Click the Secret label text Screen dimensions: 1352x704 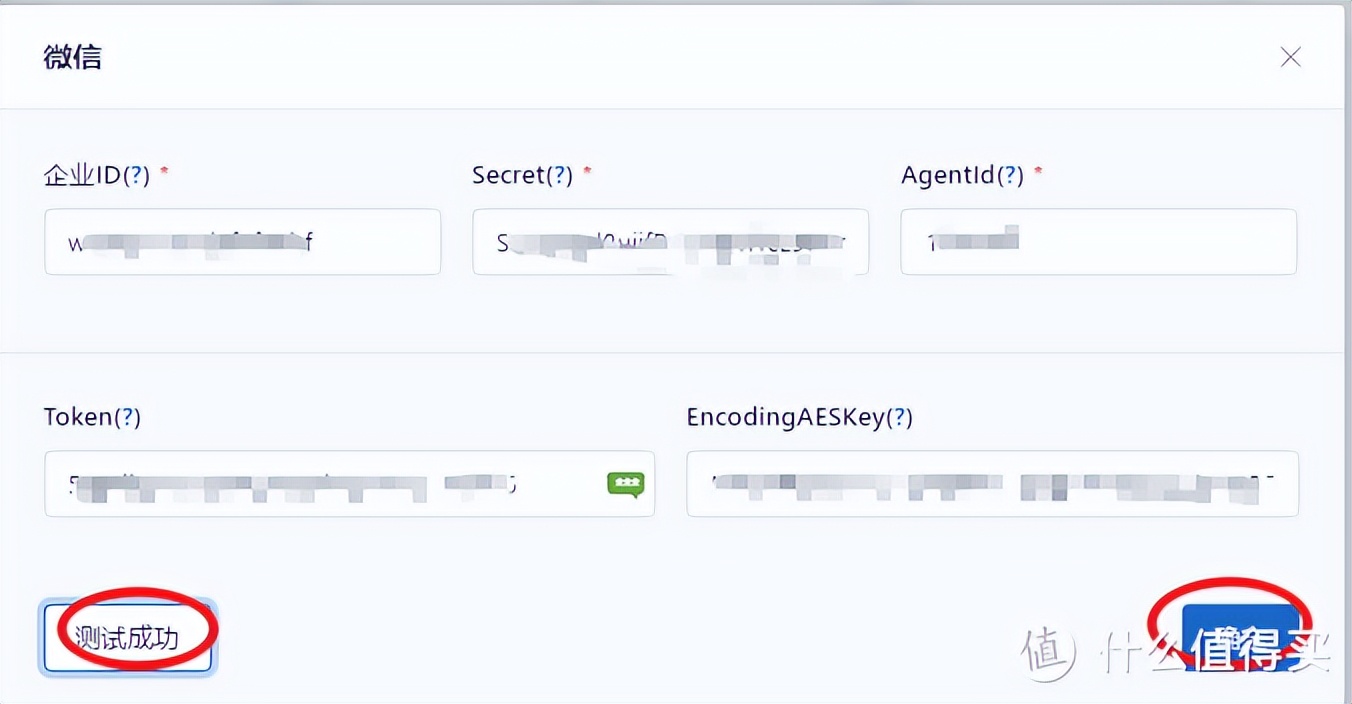point(507,176)
